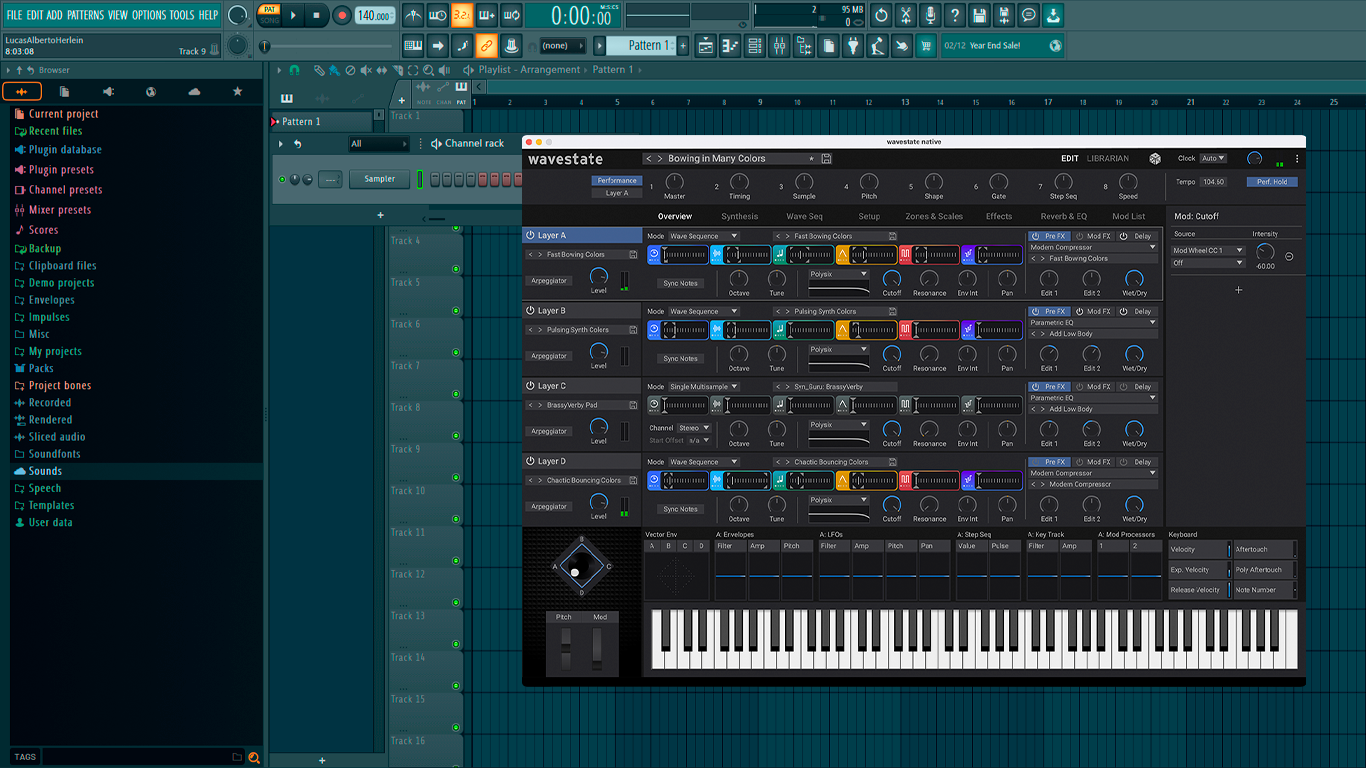The height and width of the screenshot is (768, 1366).
Task: Switch to the Wave Seq tab
Action: [804, 216]
